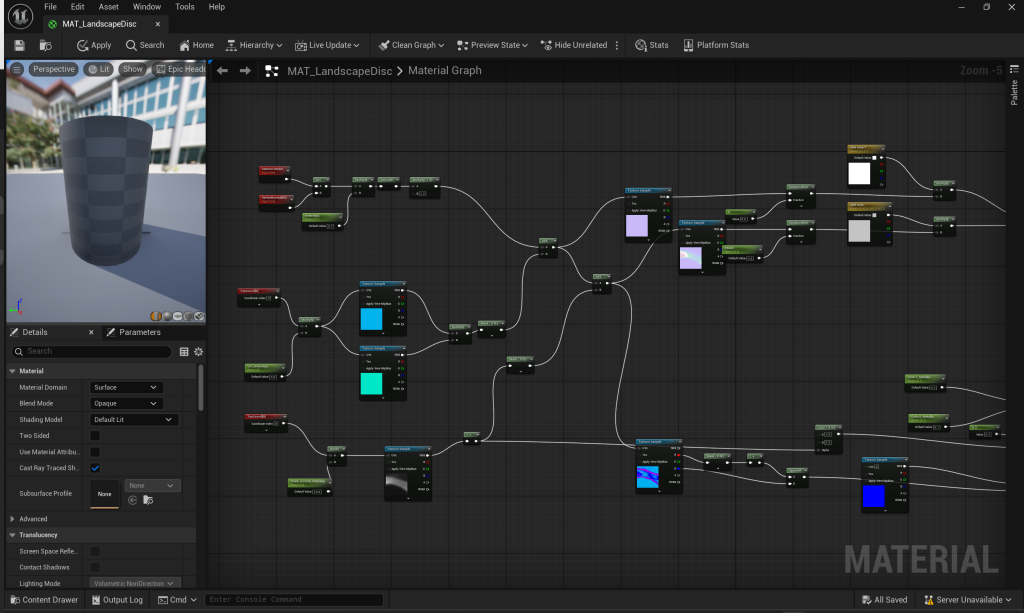Click the back navigation arrow in graph
The width and height of the screenshot is (1024, 613).
point(223,71)
